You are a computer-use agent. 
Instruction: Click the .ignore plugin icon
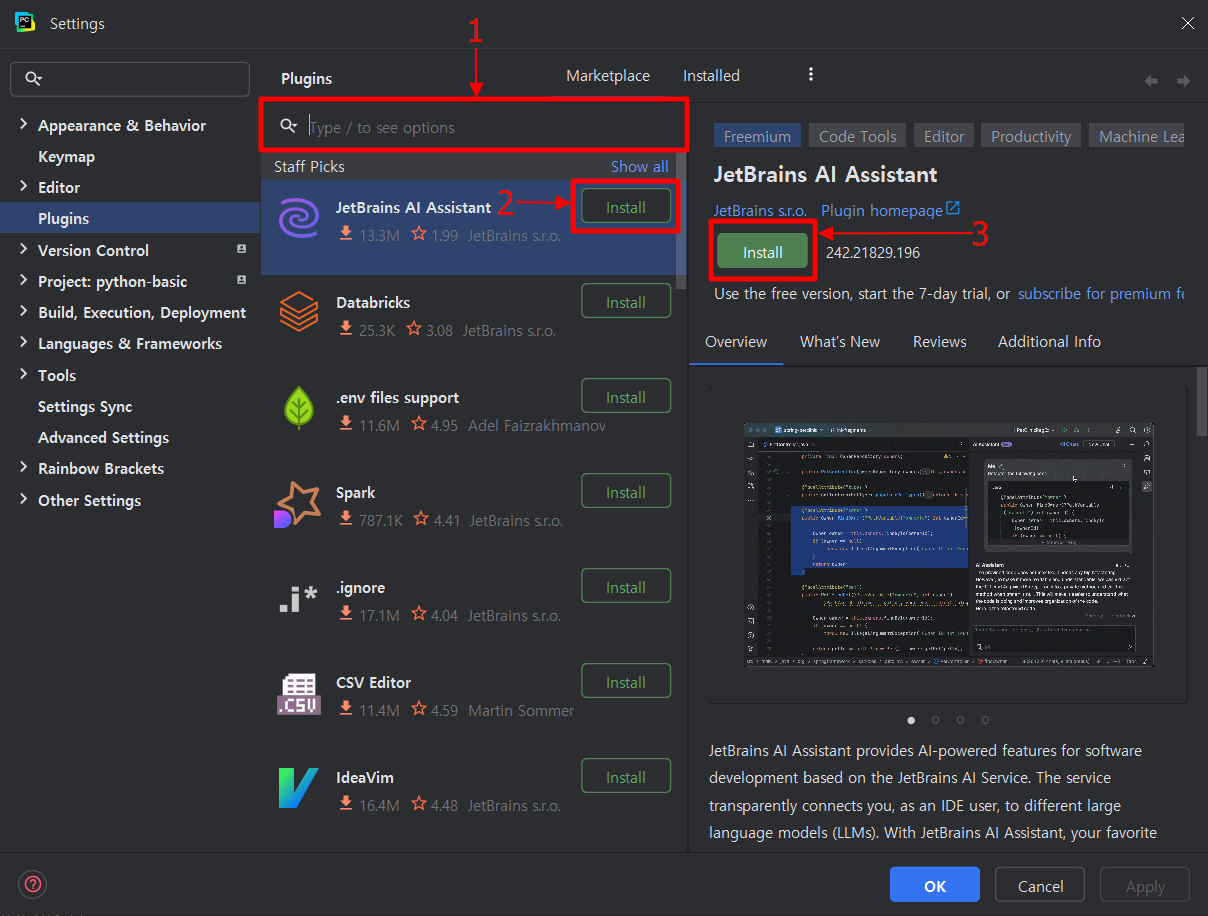(298, 598)
